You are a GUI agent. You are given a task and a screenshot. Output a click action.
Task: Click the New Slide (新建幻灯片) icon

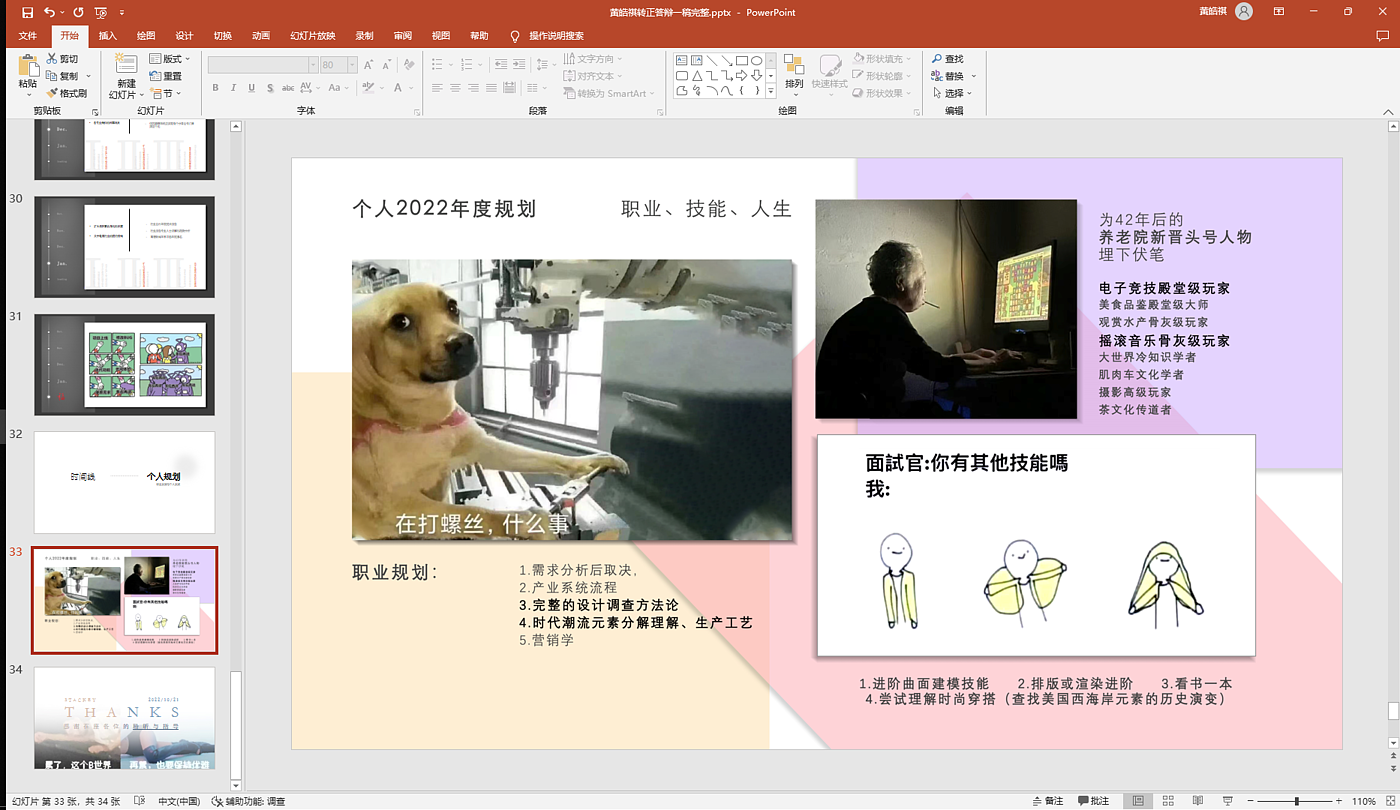click(x=126, y=65)
